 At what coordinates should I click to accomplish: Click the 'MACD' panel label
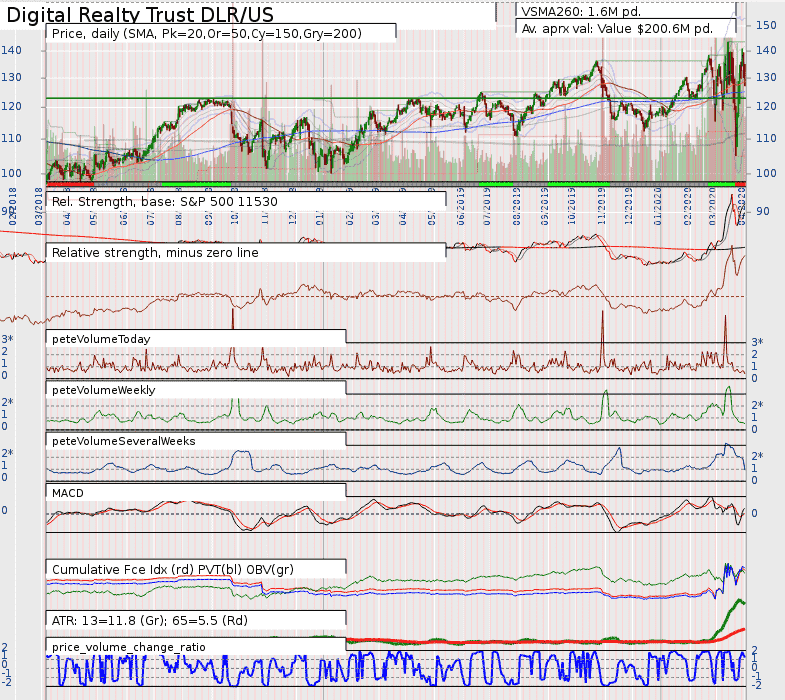click(x=68, y=493)
